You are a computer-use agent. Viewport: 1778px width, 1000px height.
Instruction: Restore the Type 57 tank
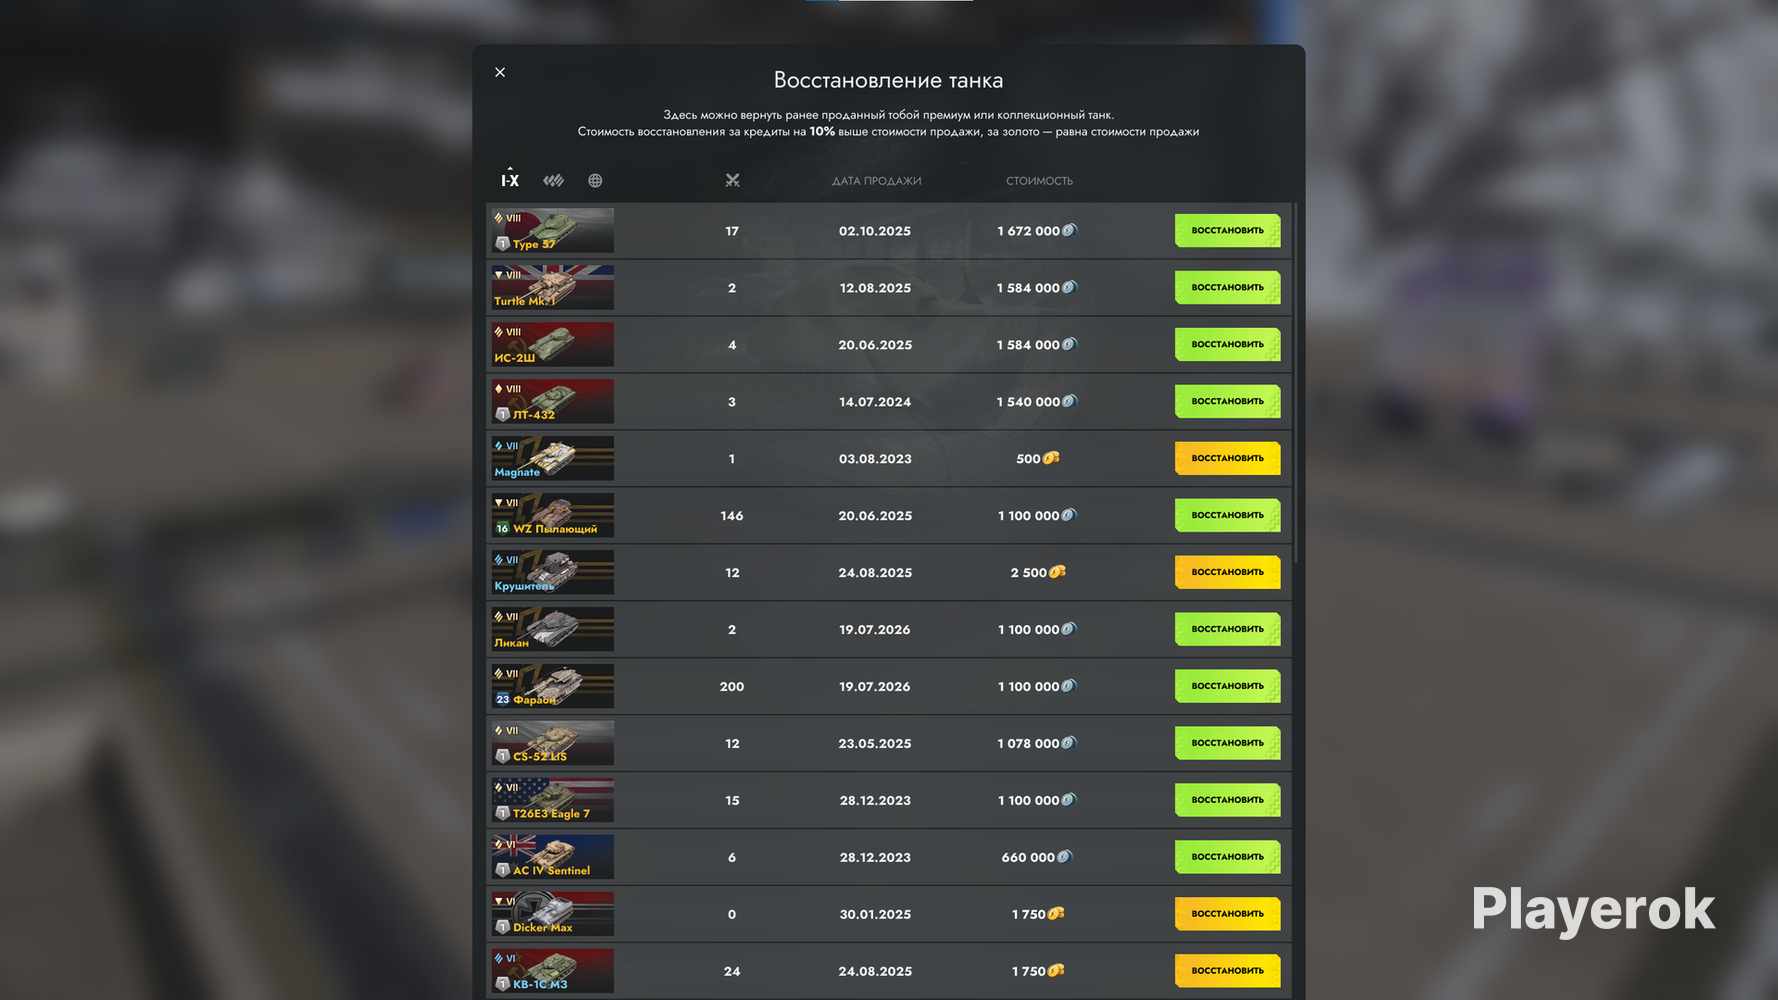[x=1227, y=231]
